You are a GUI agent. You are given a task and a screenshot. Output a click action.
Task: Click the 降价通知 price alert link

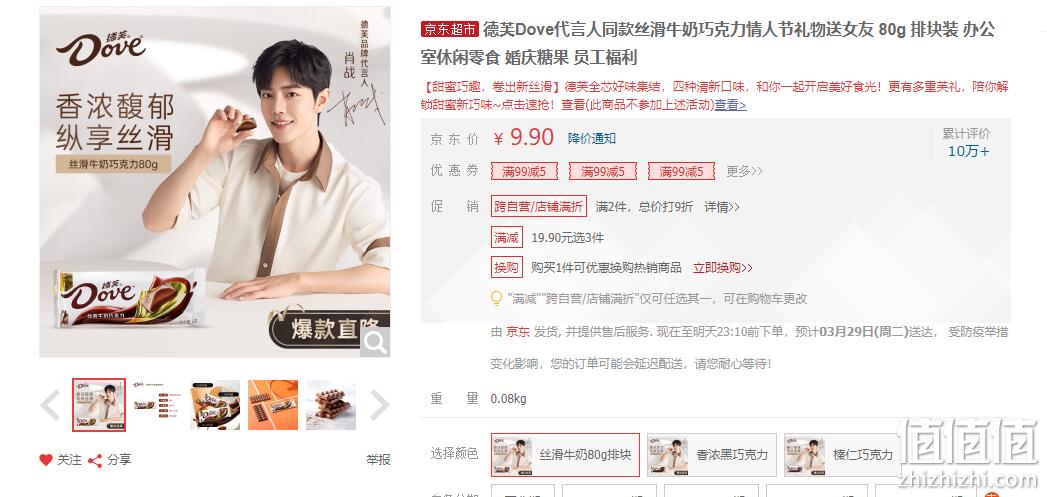(592, 139)
